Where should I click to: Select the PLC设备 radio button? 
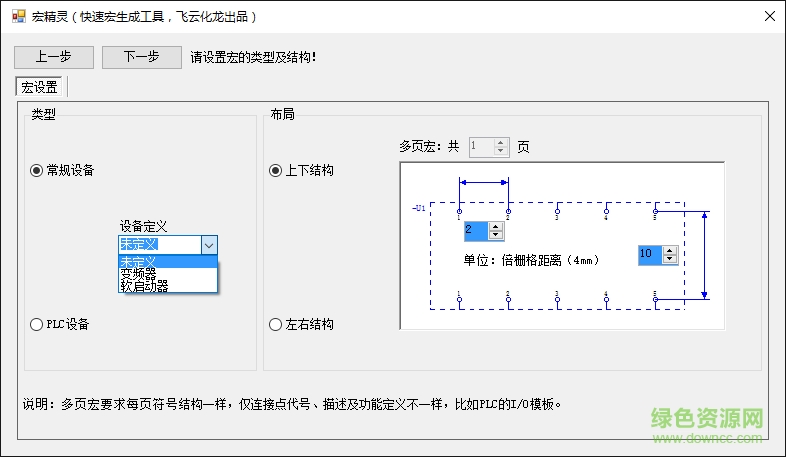coord(37,324)
